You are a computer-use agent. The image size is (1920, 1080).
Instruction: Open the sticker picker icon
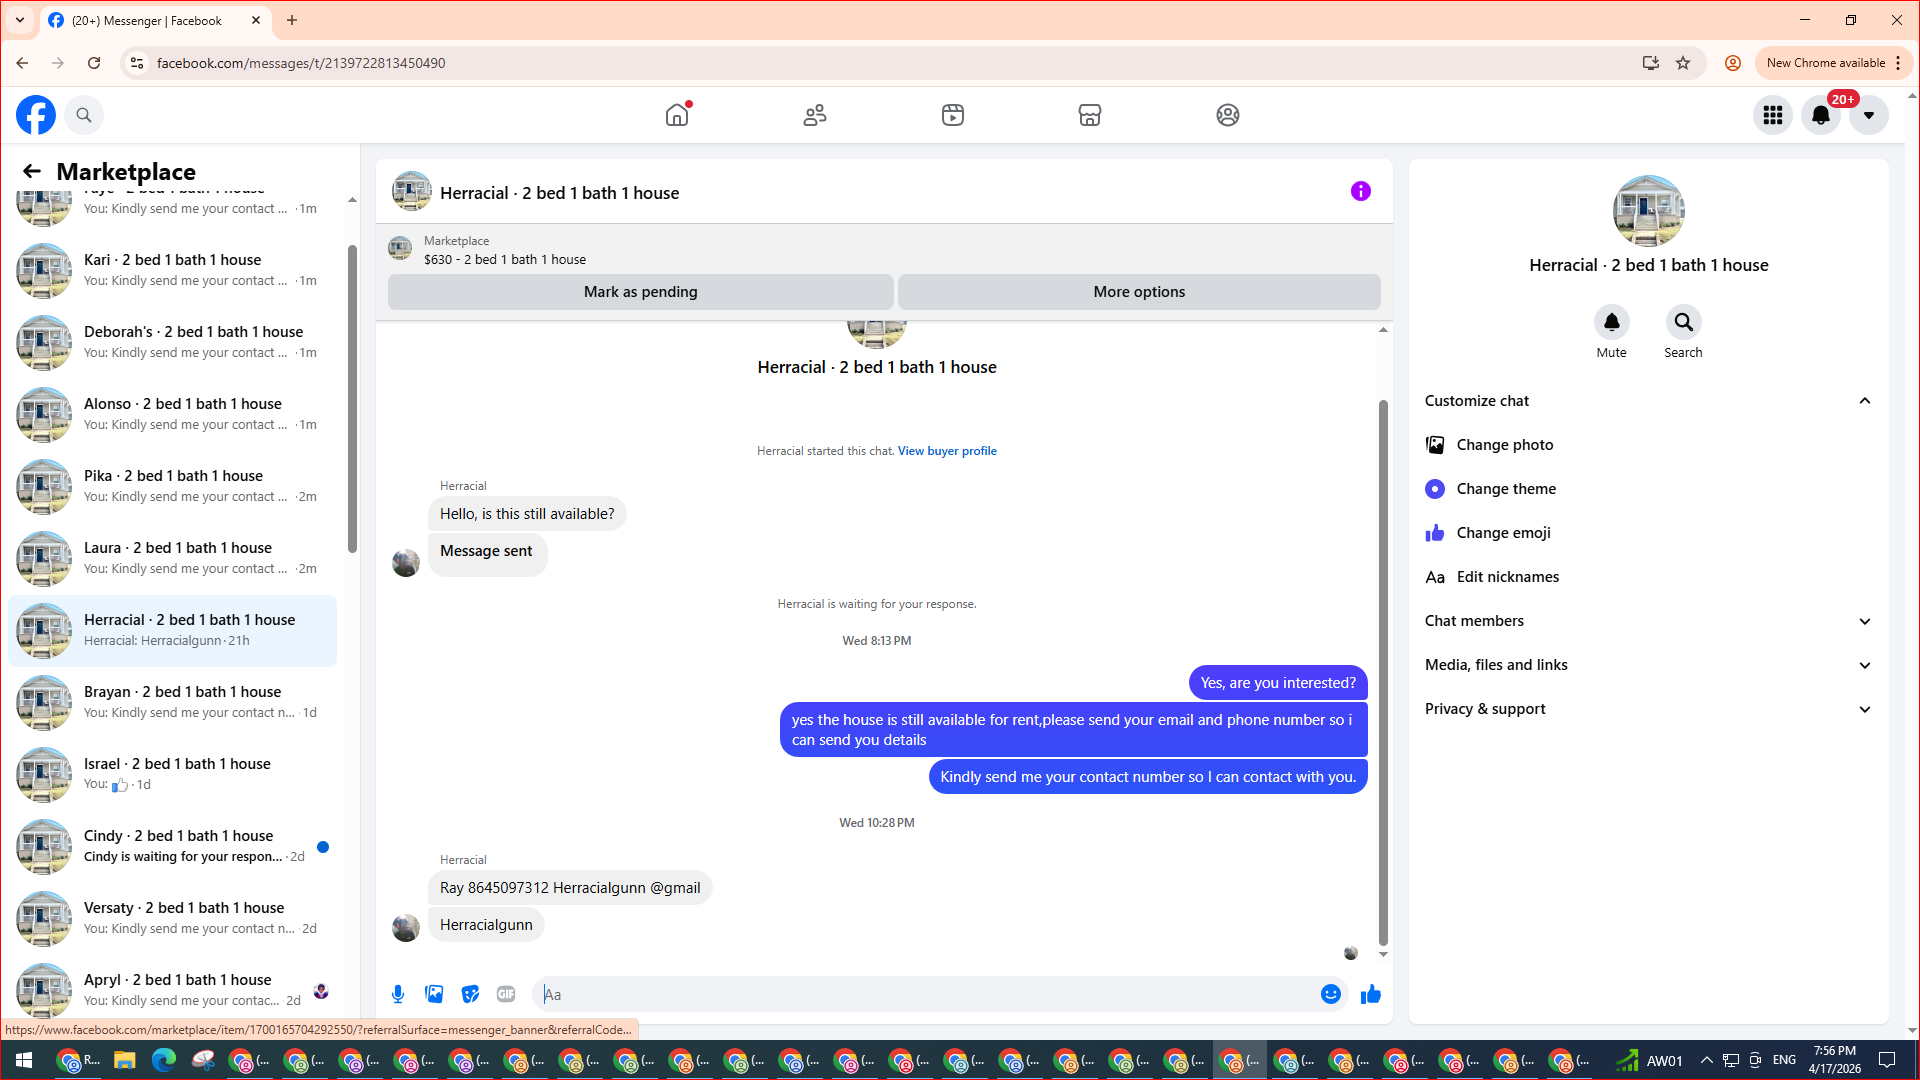click(470, 994)
